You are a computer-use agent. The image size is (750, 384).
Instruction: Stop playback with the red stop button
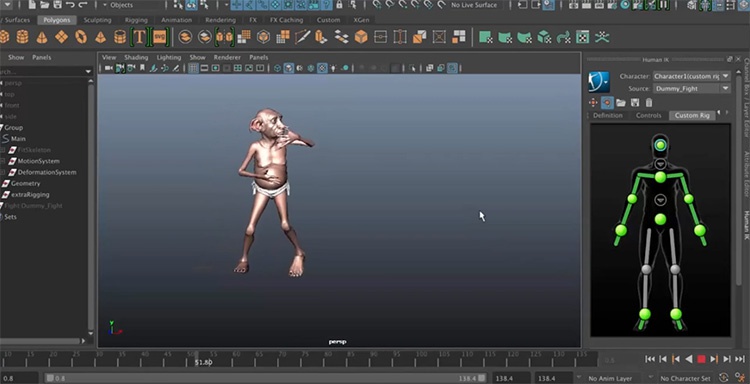701,359
